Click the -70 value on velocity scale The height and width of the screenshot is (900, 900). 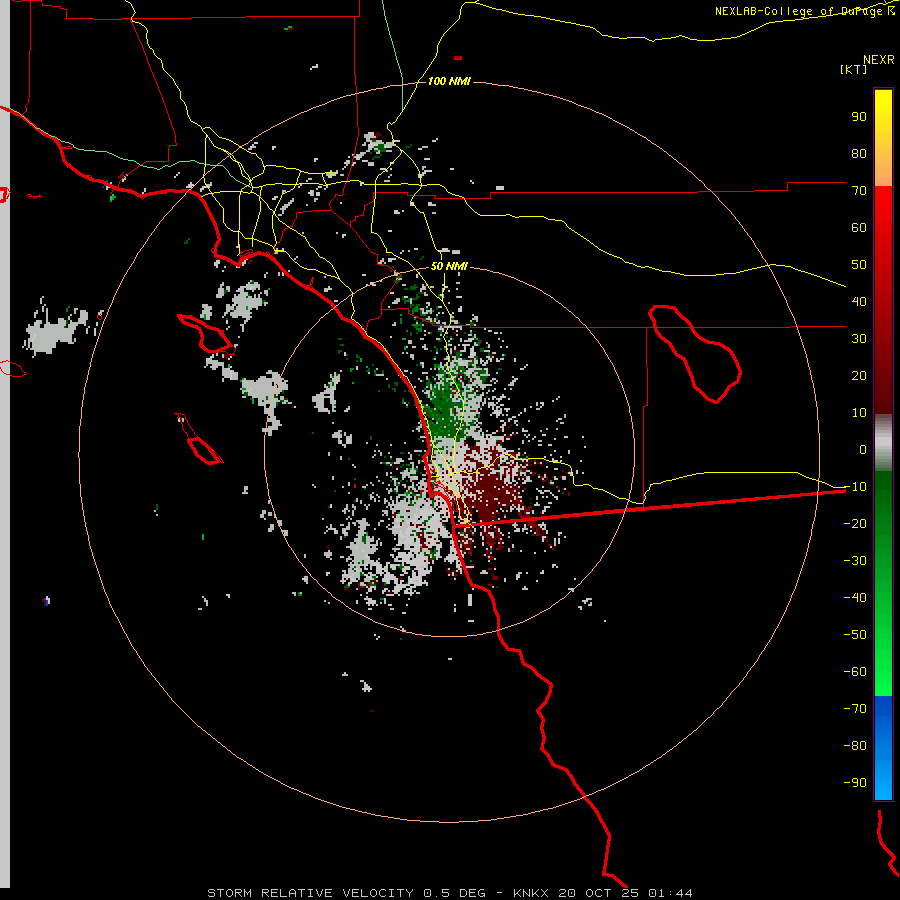[855, 708]
